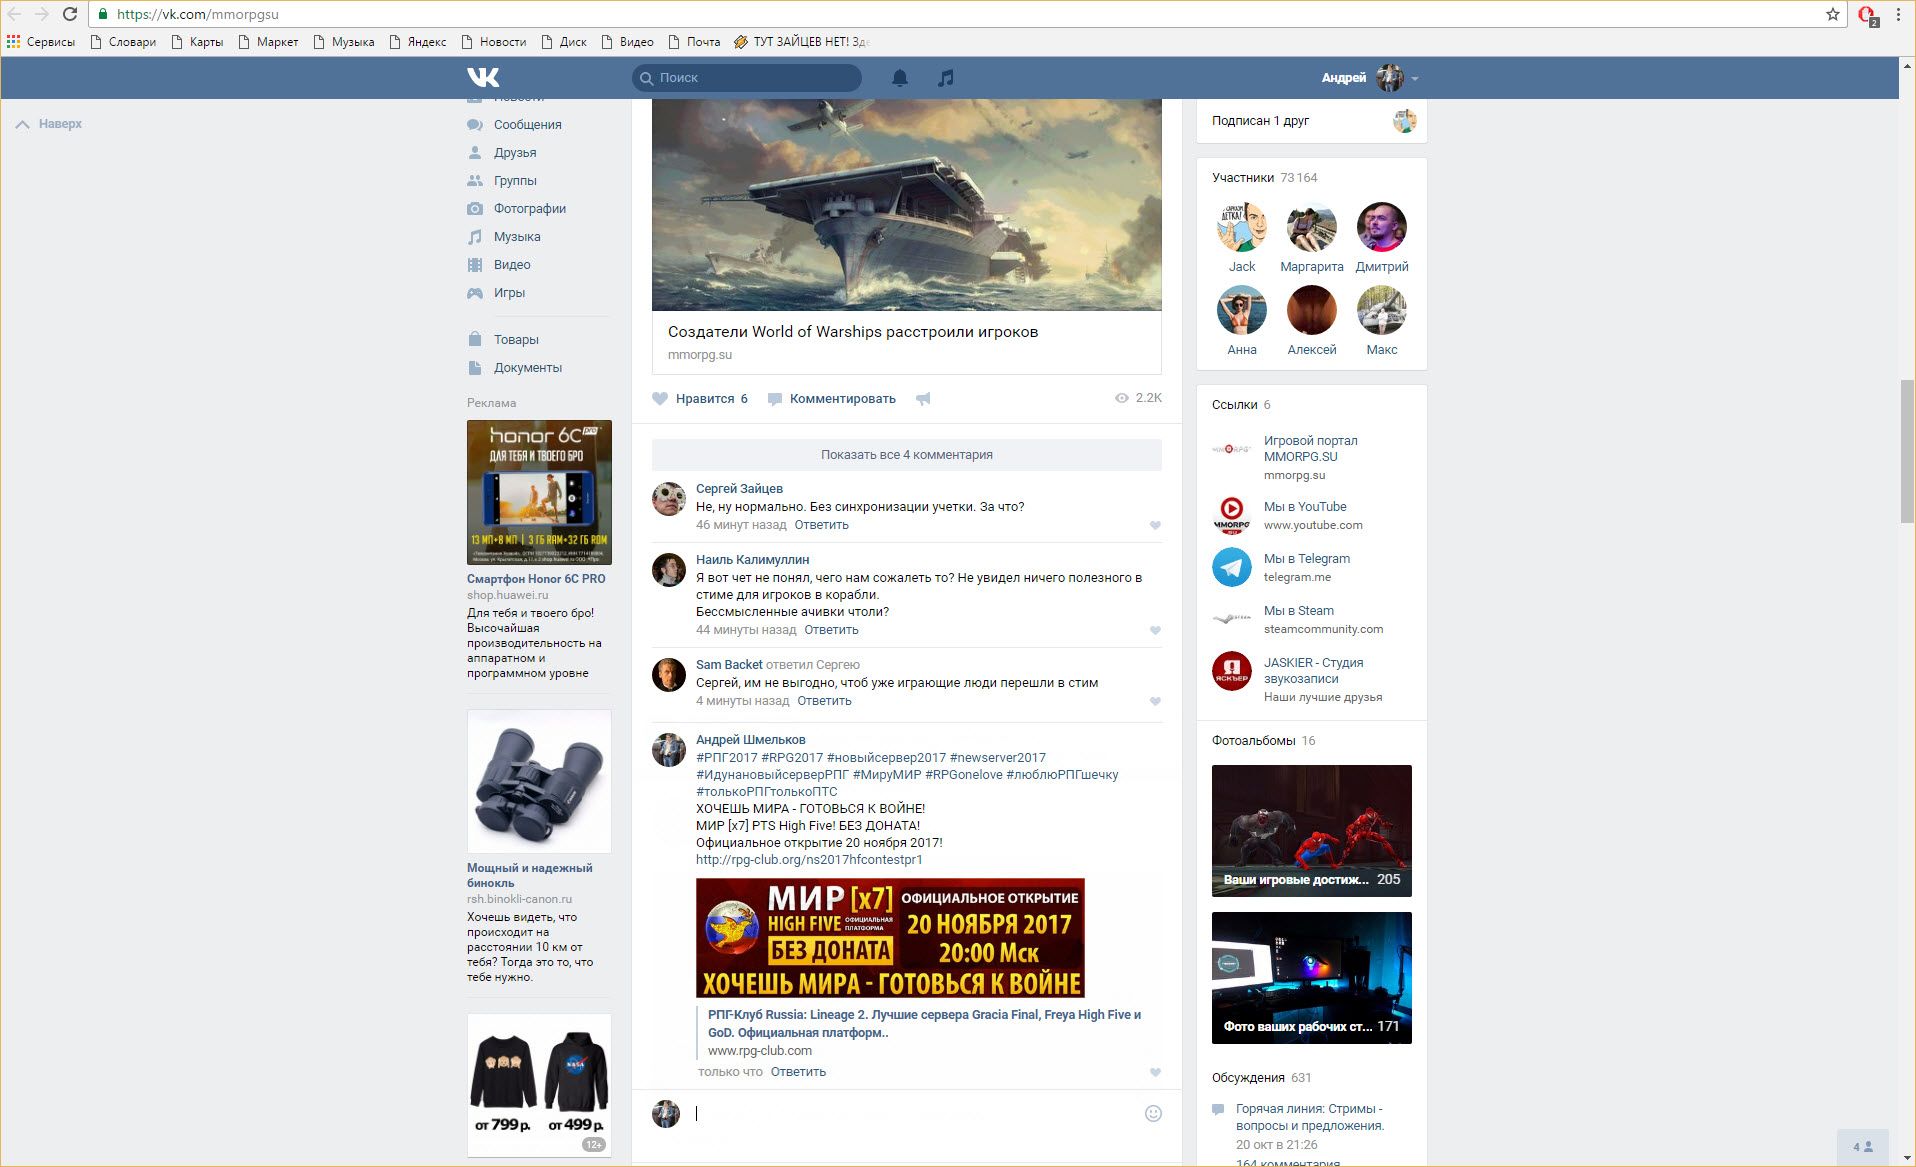Reply to Сергей Зайцев's comment
The height and width of the screenshot is (1167, 1916).
click(x=821, y=525)
